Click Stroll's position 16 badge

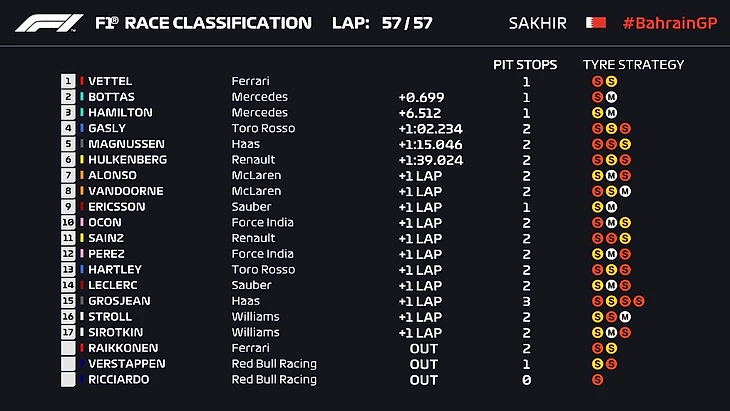(68, 317)
